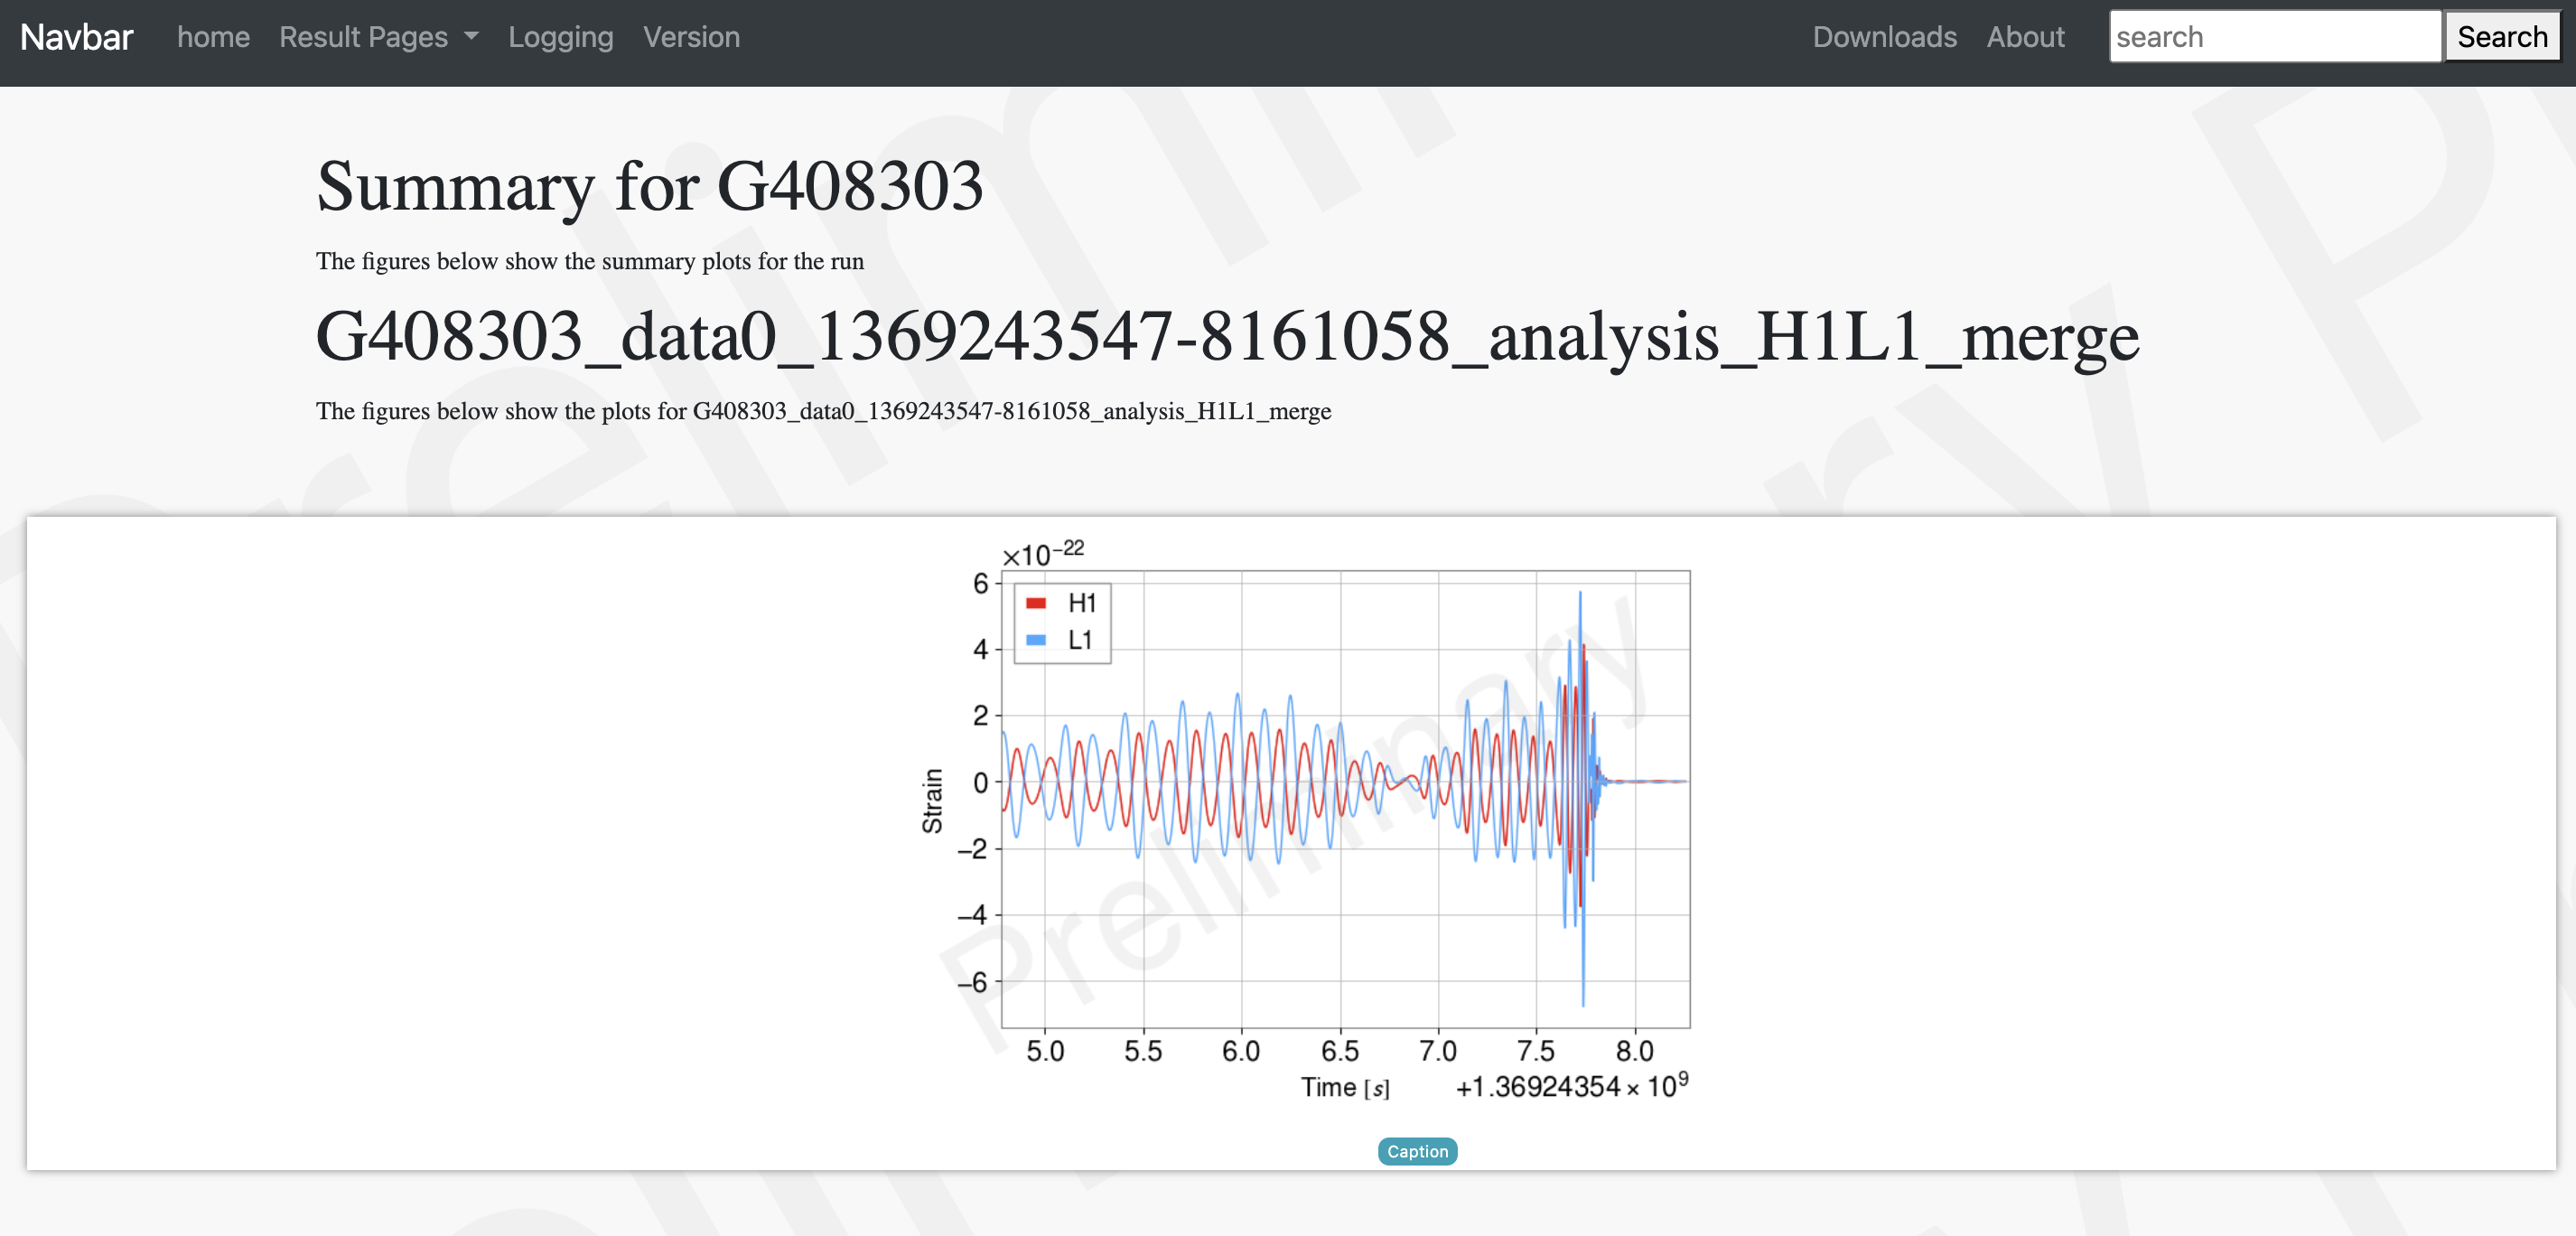Click the G408303_data0 analysis H1L1_merge heading
2576x1236 pixels.
1227,336
